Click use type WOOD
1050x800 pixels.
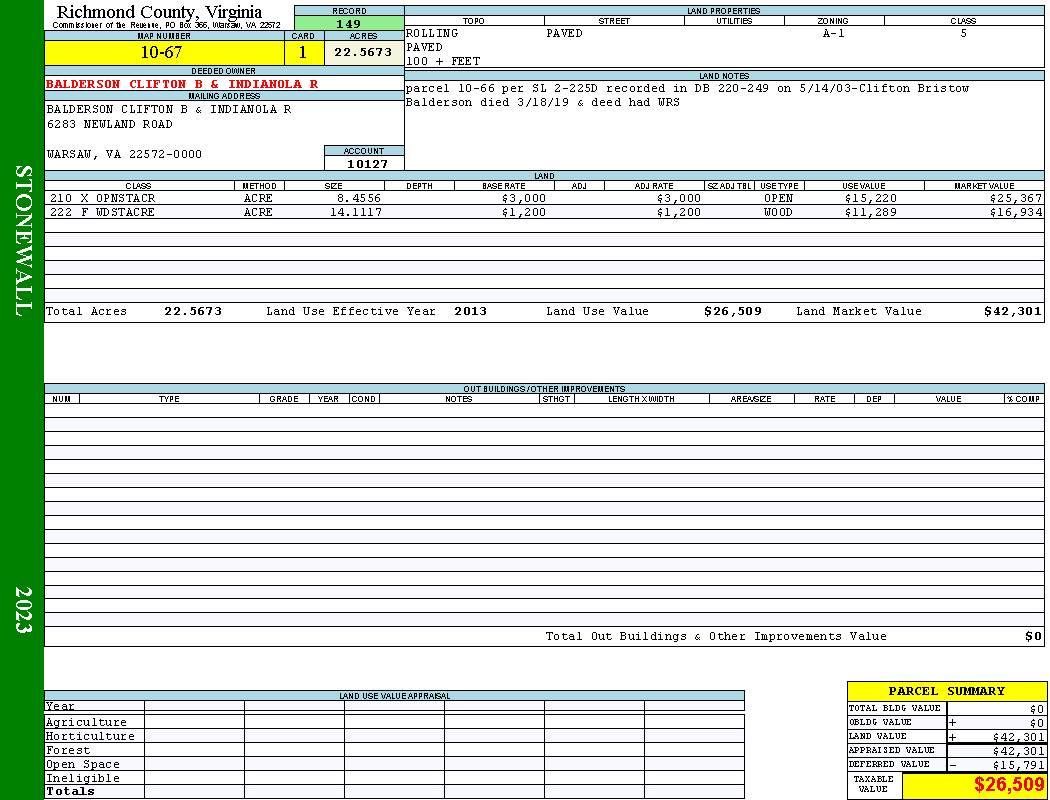(778, 212)
